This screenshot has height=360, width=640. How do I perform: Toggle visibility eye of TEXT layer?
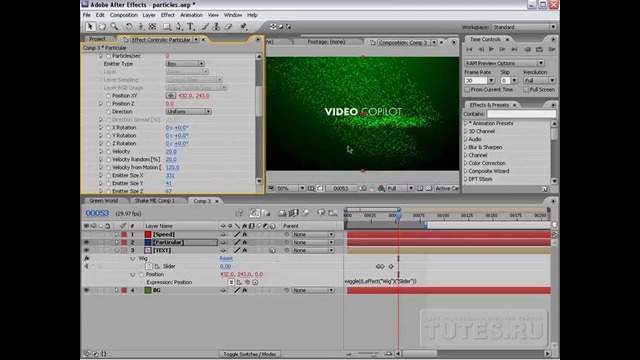(x=86, y=250)
